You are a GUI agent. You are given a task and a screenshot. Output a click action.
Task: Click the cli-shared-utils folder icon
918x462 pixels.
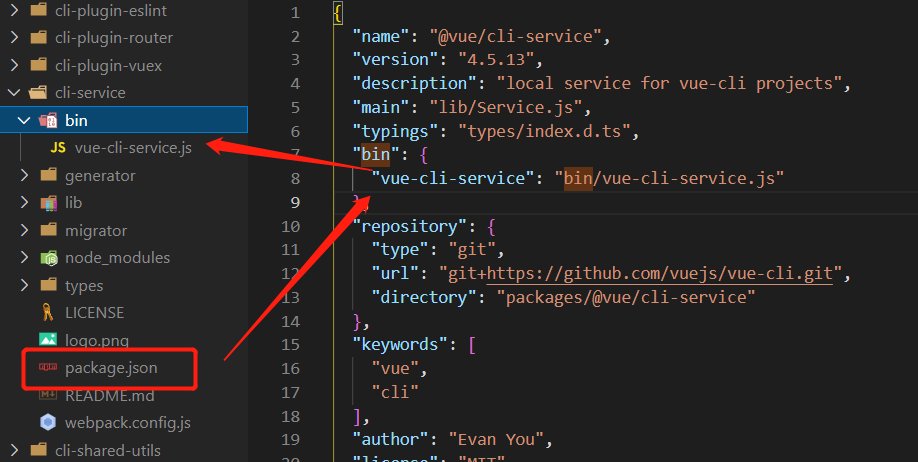39,450
